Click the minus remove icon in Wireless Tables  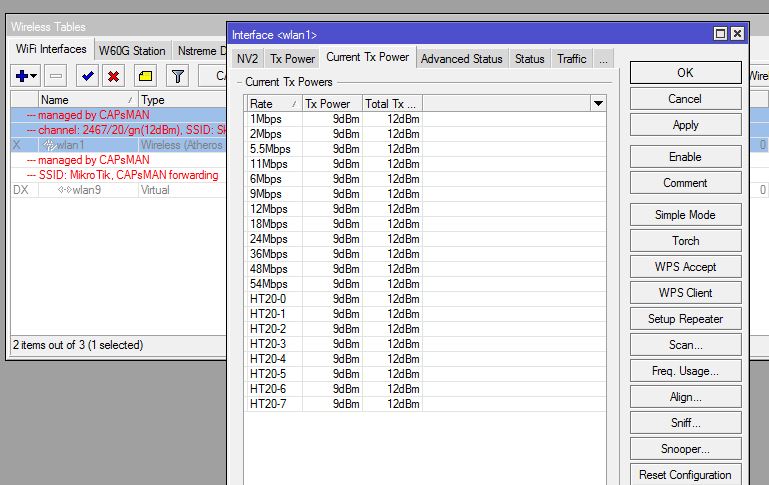point(56,76)
